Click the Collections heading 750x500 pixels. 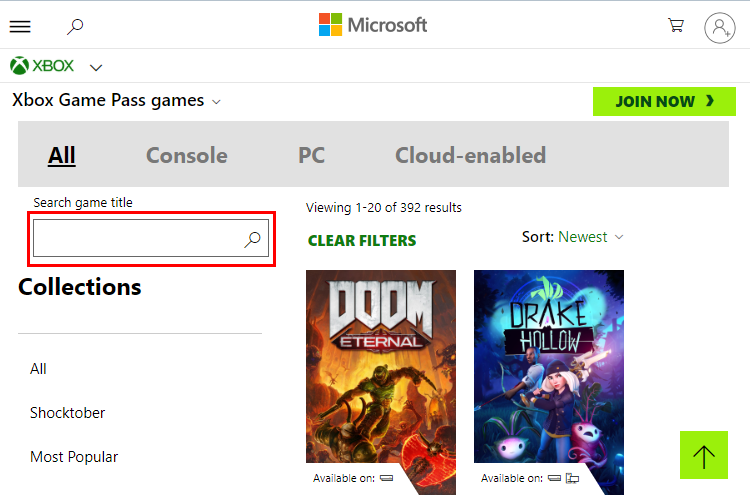(x=79, y=287)
